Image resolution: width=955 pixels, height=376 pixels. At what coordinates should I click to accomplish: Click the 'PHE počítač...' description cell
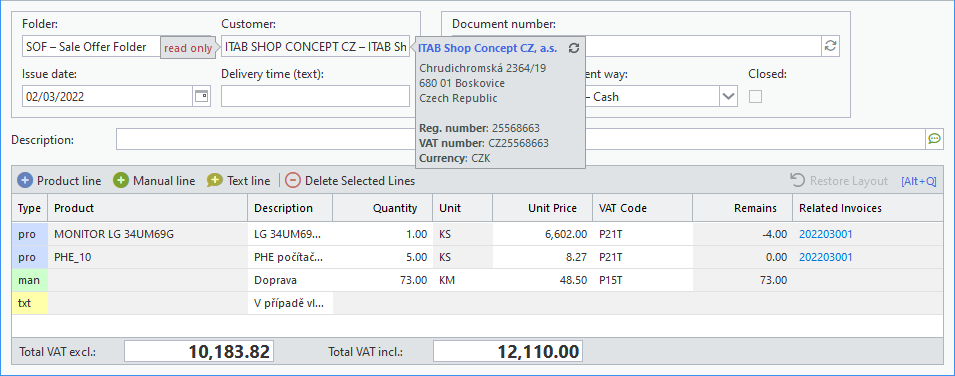[290, 257]
